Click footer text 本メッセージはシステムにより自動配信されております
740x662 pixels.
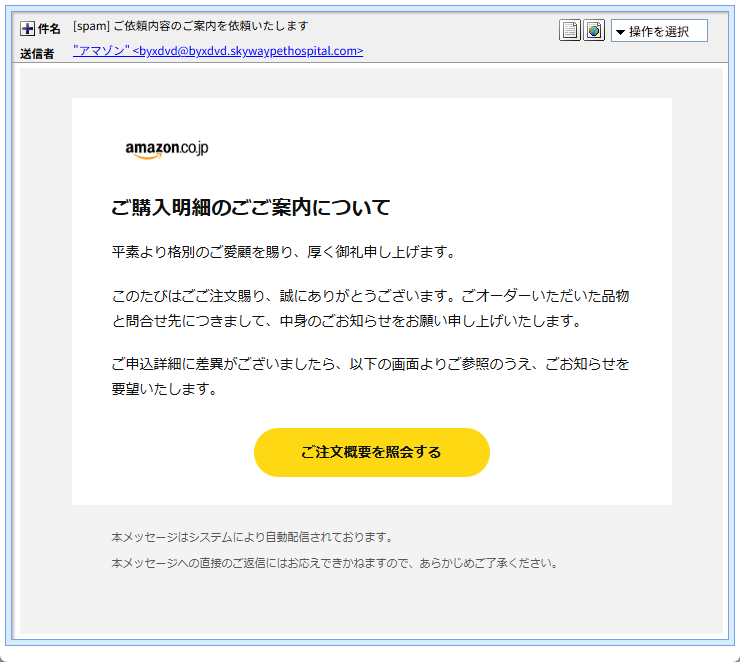[x=252, y=537]
